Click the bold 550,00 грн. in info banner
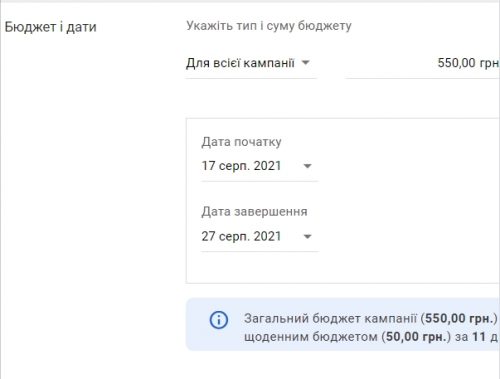This screenshot has height=379, width=500. click(459, 318)
